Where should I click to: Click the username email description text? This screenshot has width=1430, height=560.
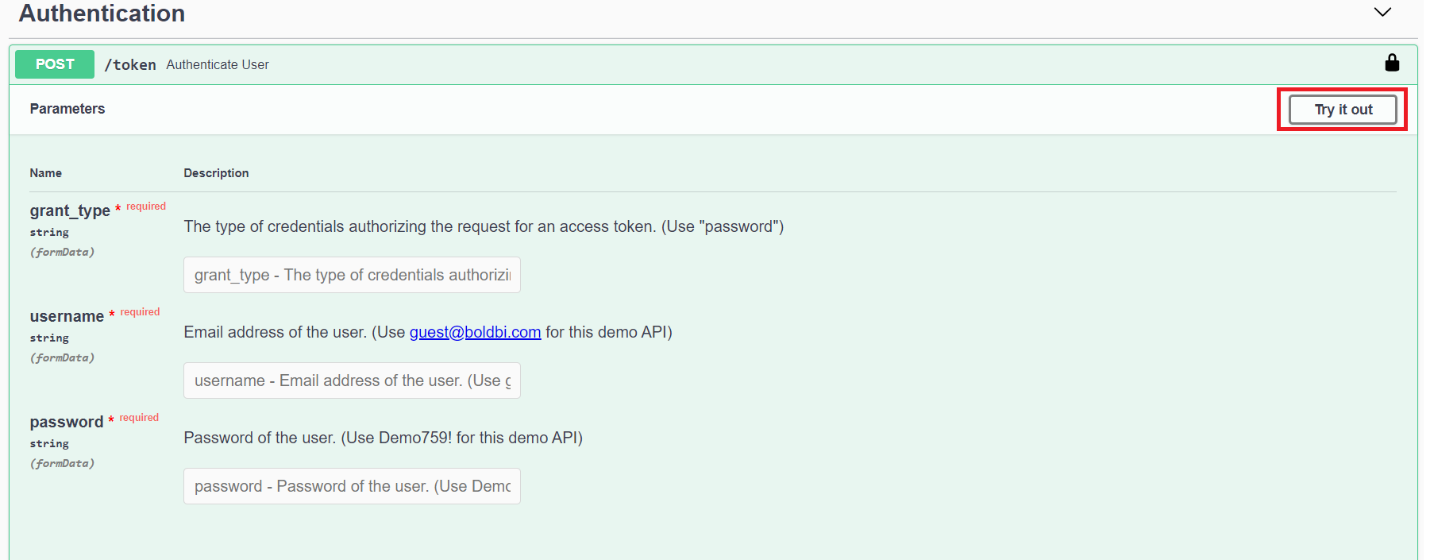tap(295, 332)
